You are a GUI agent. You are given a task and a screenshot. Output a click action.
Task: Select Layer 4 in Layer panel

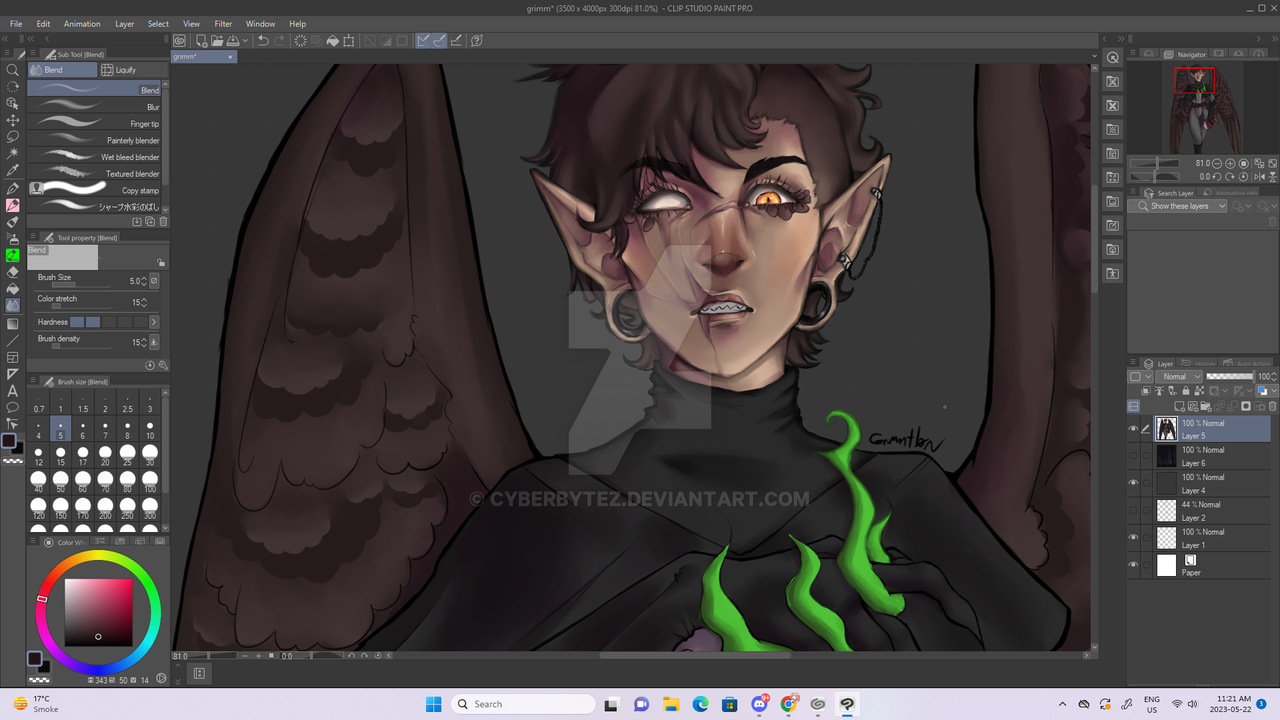[x=1213, y=483]
